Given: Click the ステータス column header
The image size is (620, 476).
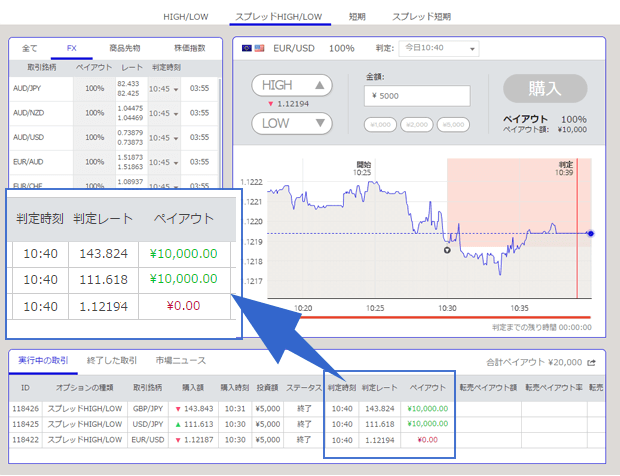Looking at the screenshot, I should 304,388.
